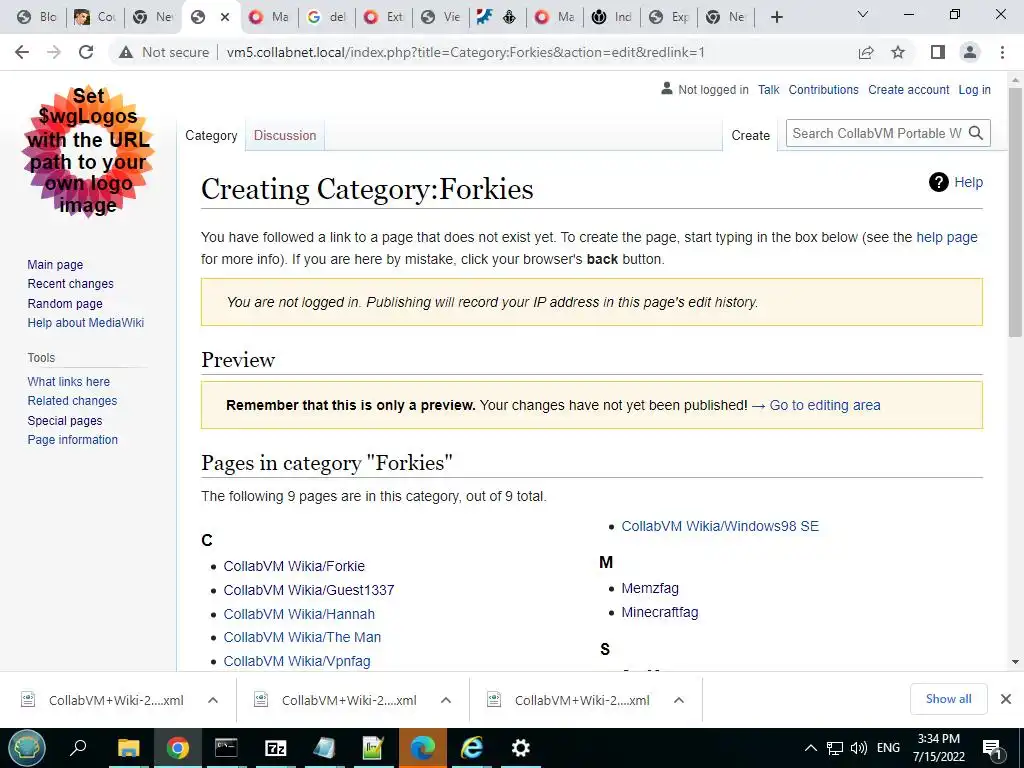Open Contributions link

(823, 90)
